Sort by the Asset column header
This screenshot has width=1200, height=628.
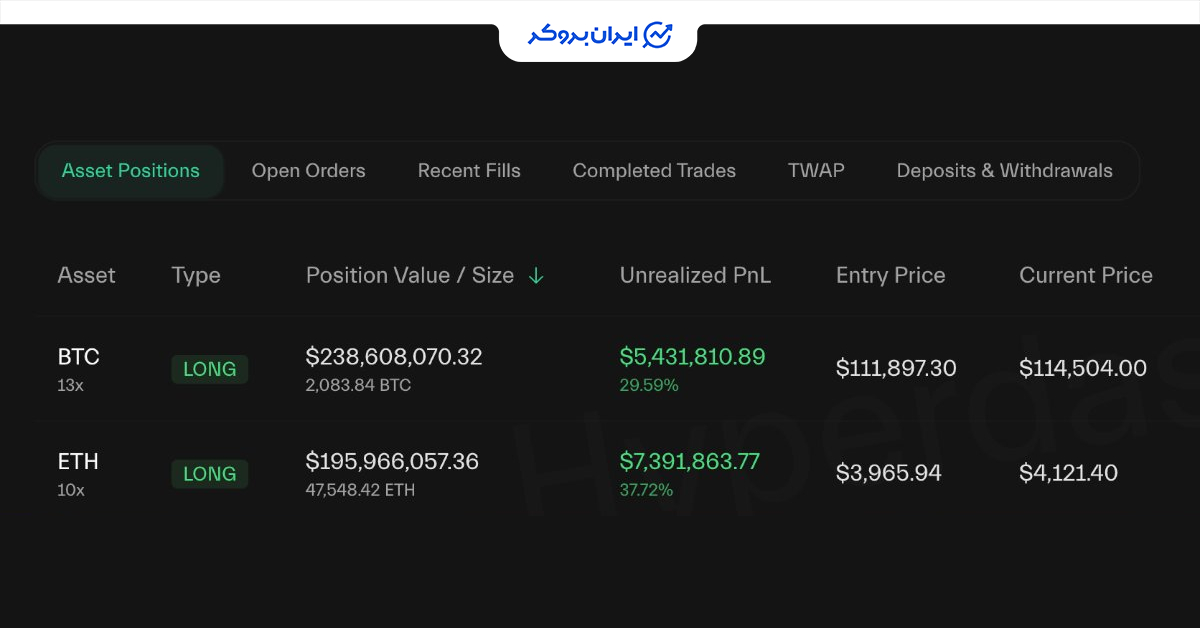pos(87,276)
